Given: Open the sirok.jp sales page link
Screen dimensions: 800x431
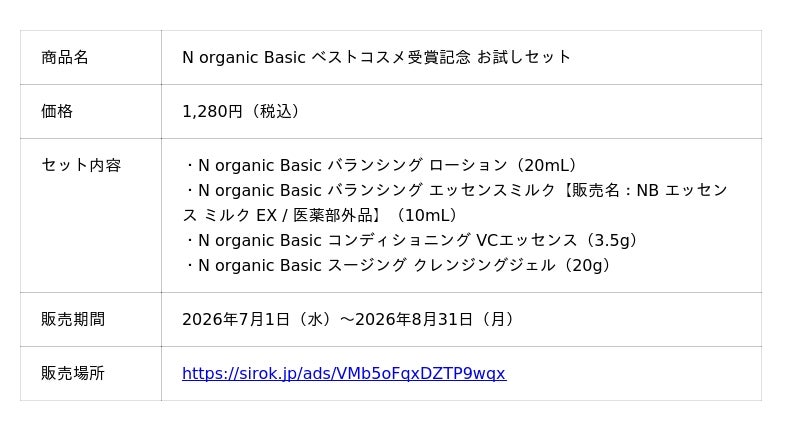Looking at the screenshot, I should (x=344, y=373).
